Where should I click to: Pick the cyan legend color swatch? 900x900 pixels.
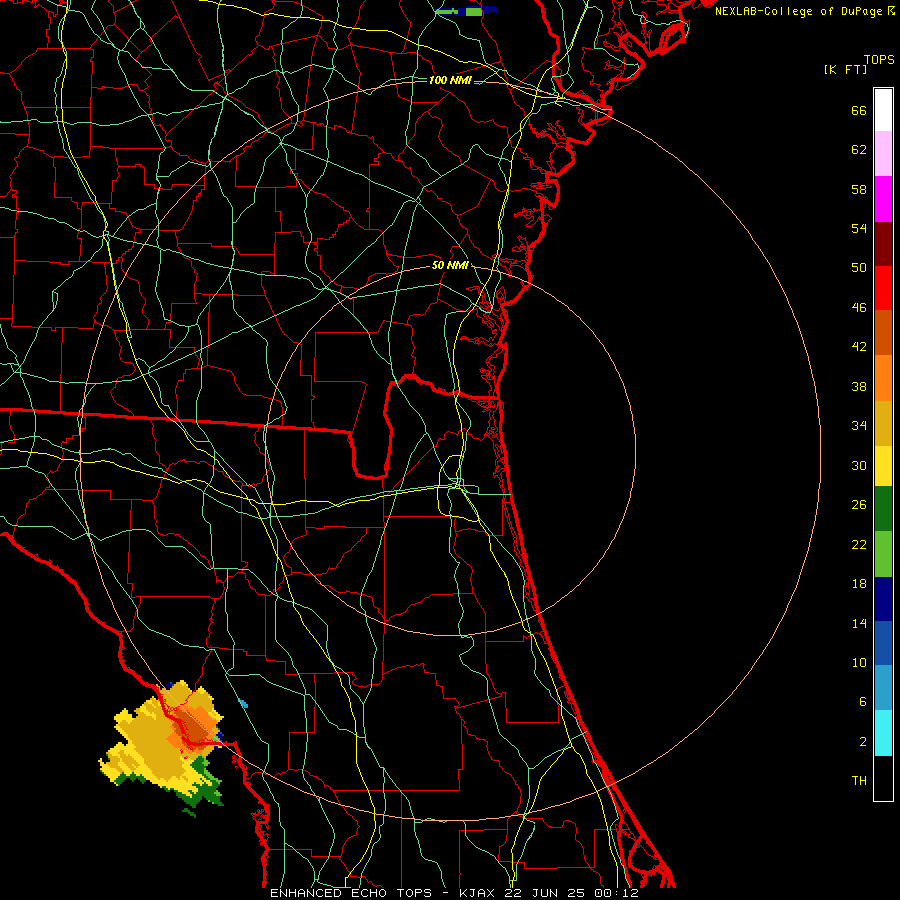883,733
